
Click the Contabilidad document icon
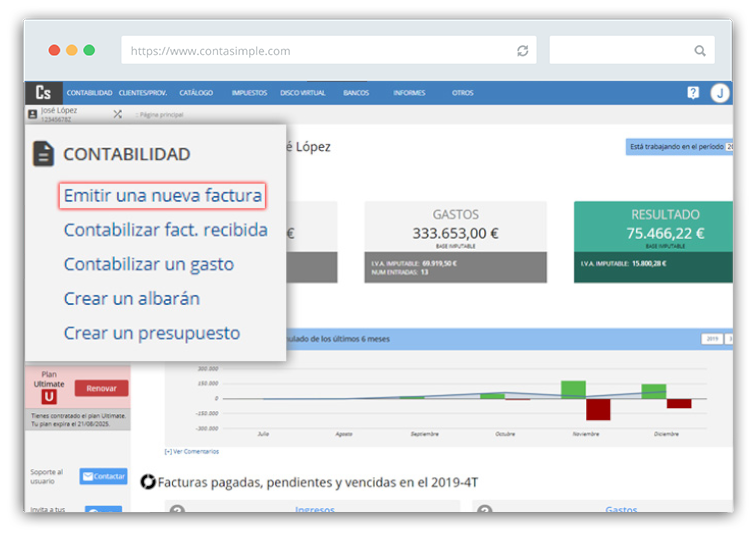(x=43, y=154)
